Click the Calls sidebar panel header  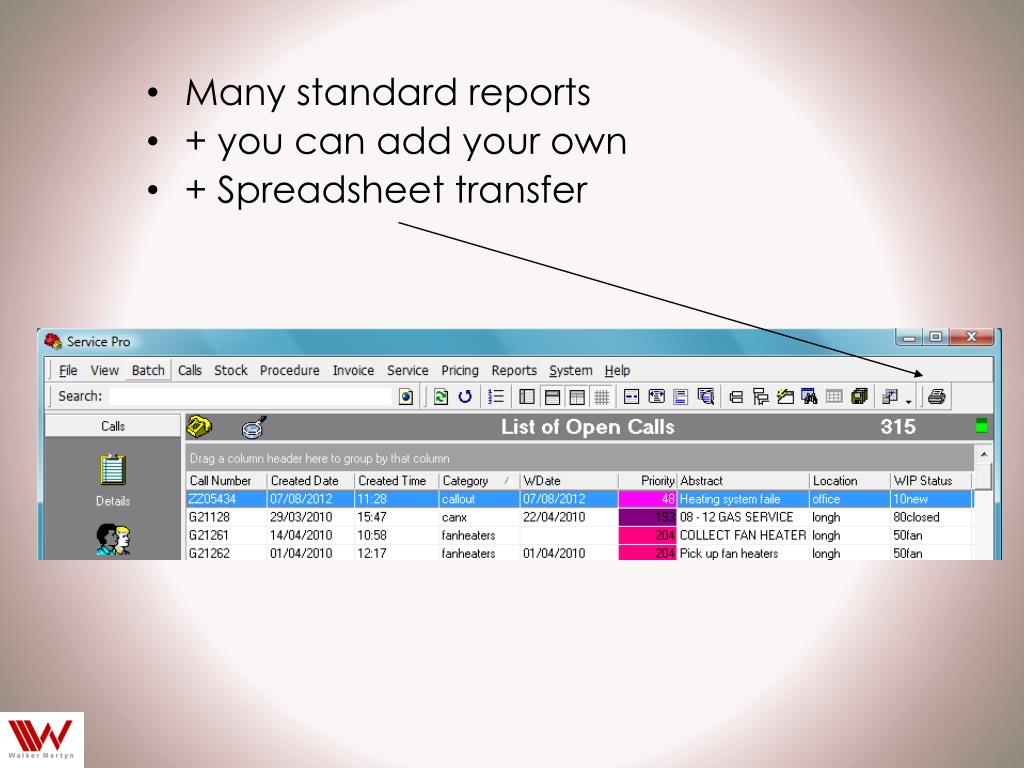(113, 426)
